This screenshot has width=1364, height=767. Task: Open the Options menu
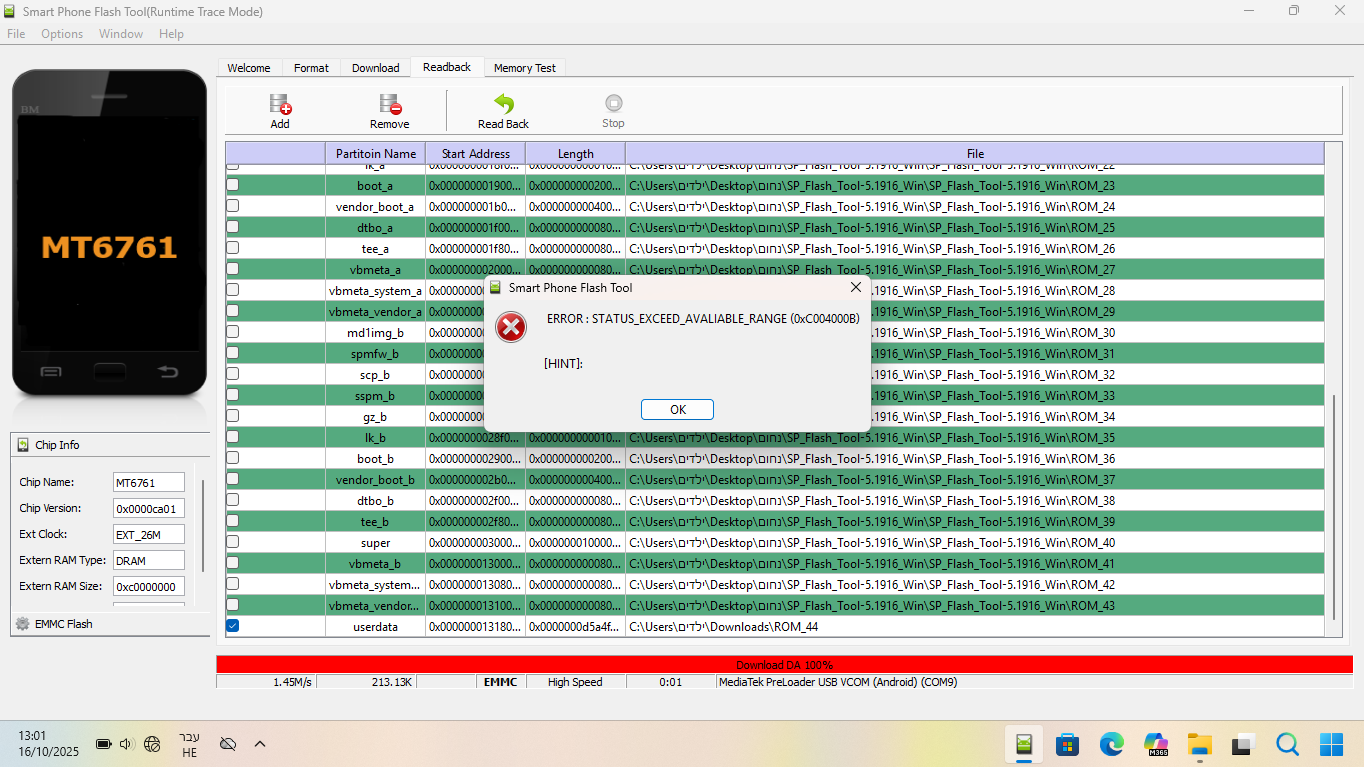62,34
